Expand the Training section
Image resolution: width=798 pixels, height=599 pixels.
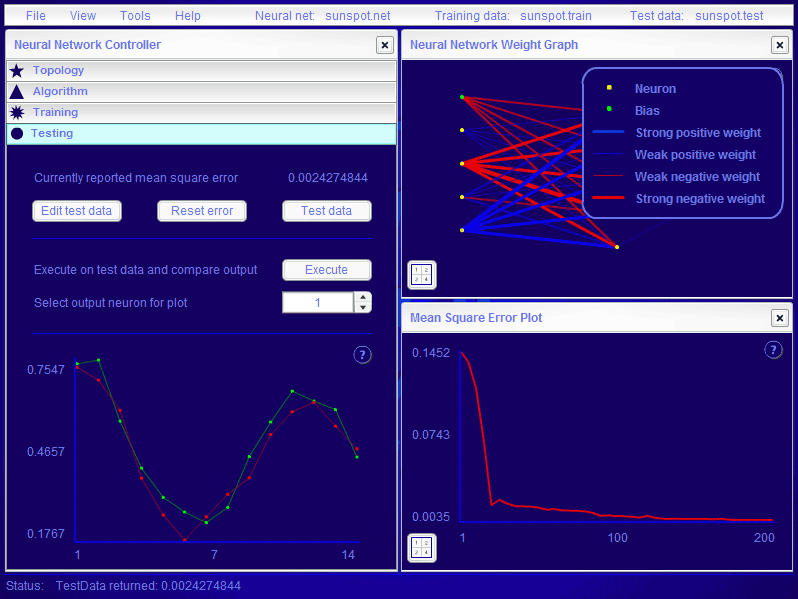point(200,113)
